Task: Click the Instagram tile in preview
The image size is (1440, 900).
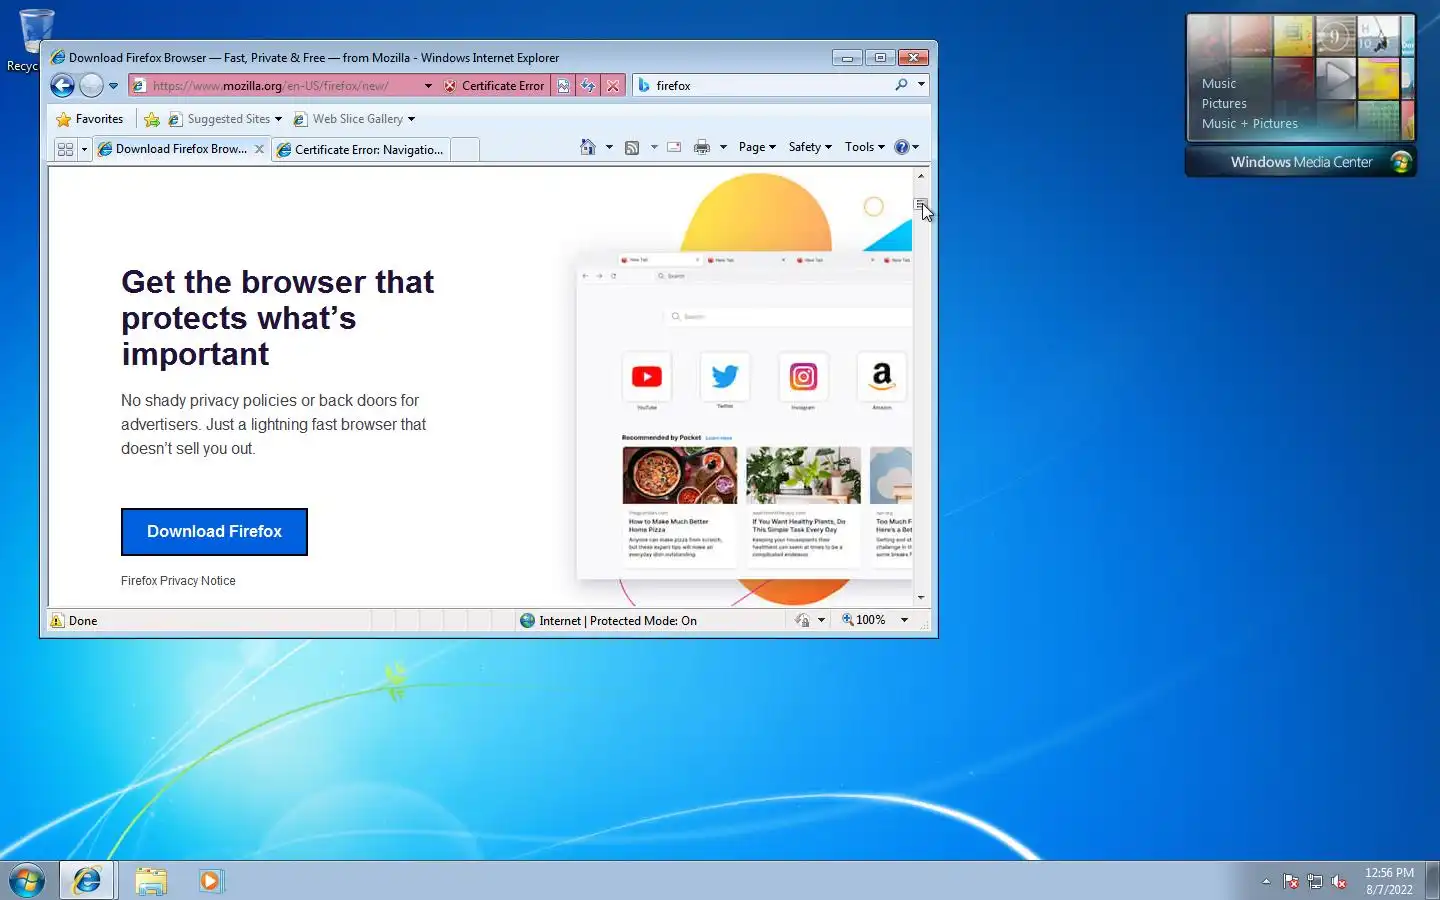Action: (x=803, y=377)
